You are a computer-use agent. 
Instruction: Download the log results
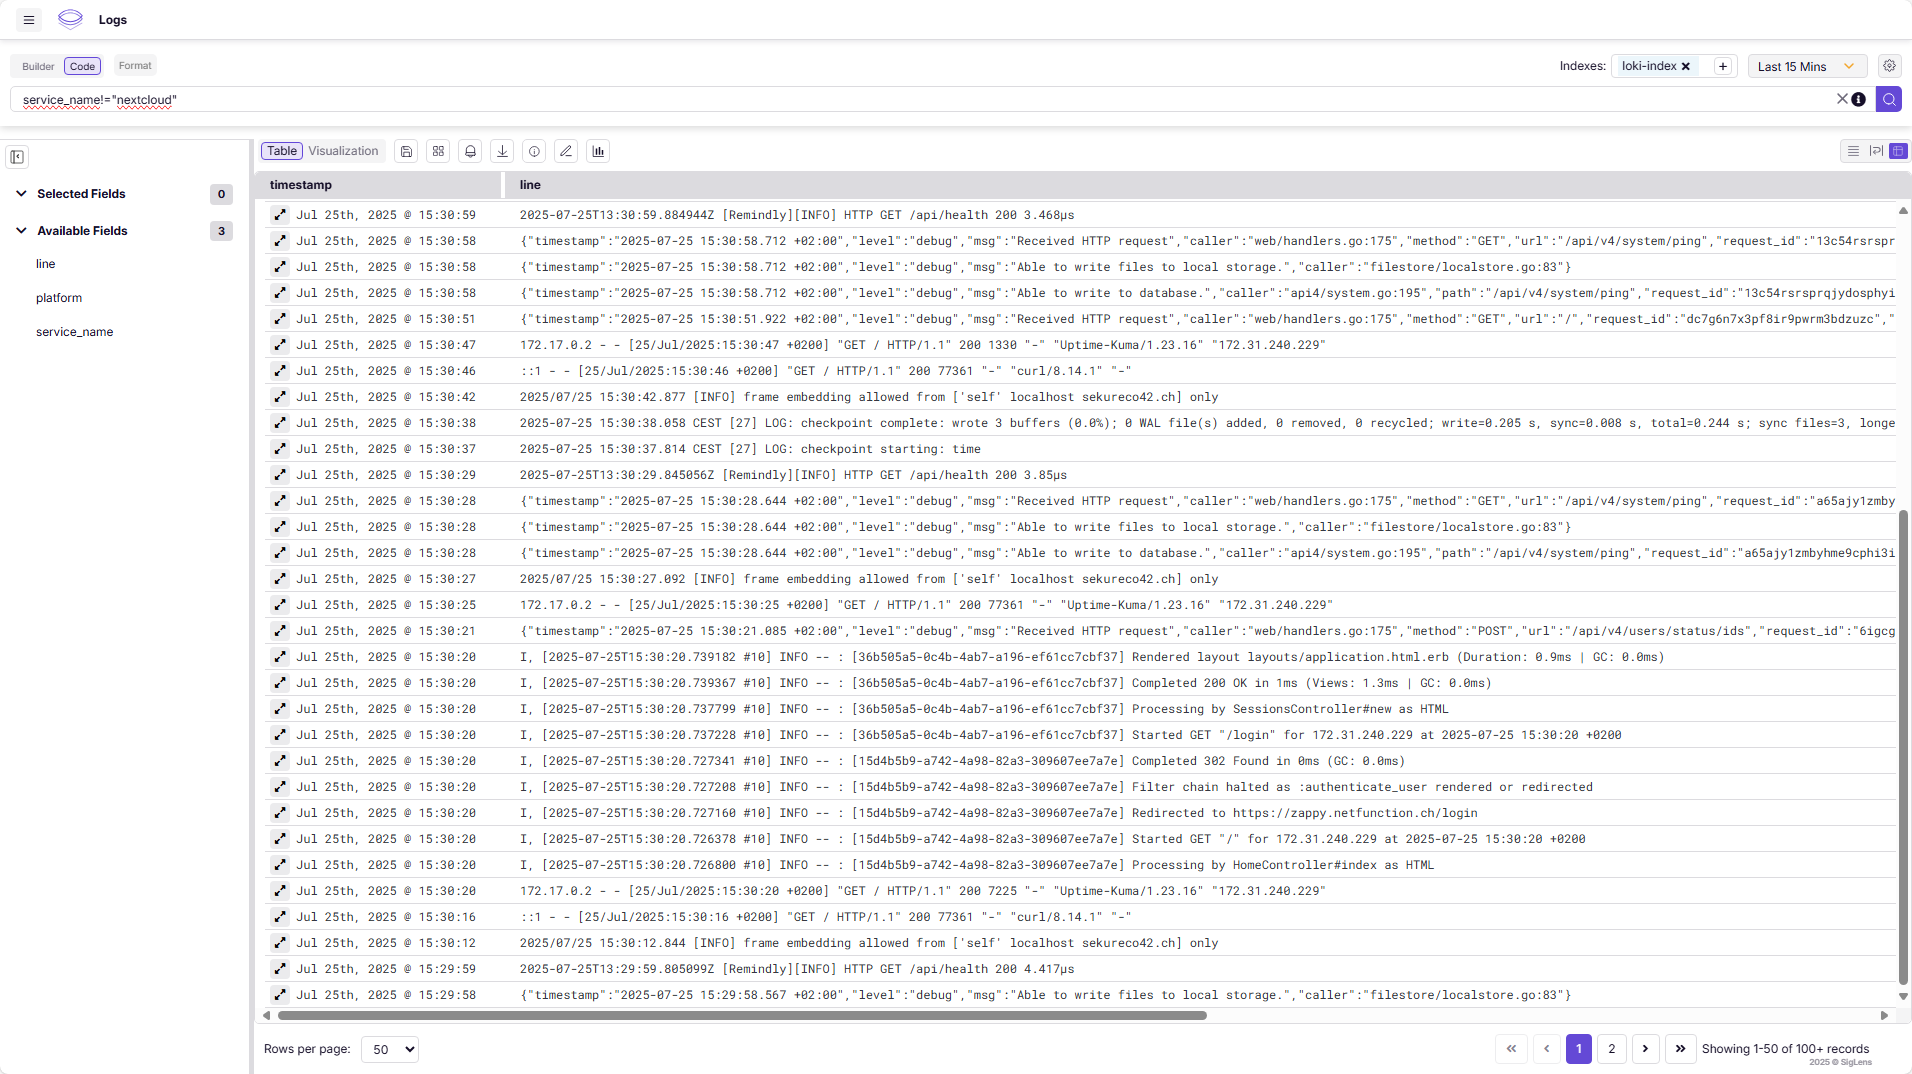[x=502, y=151]
